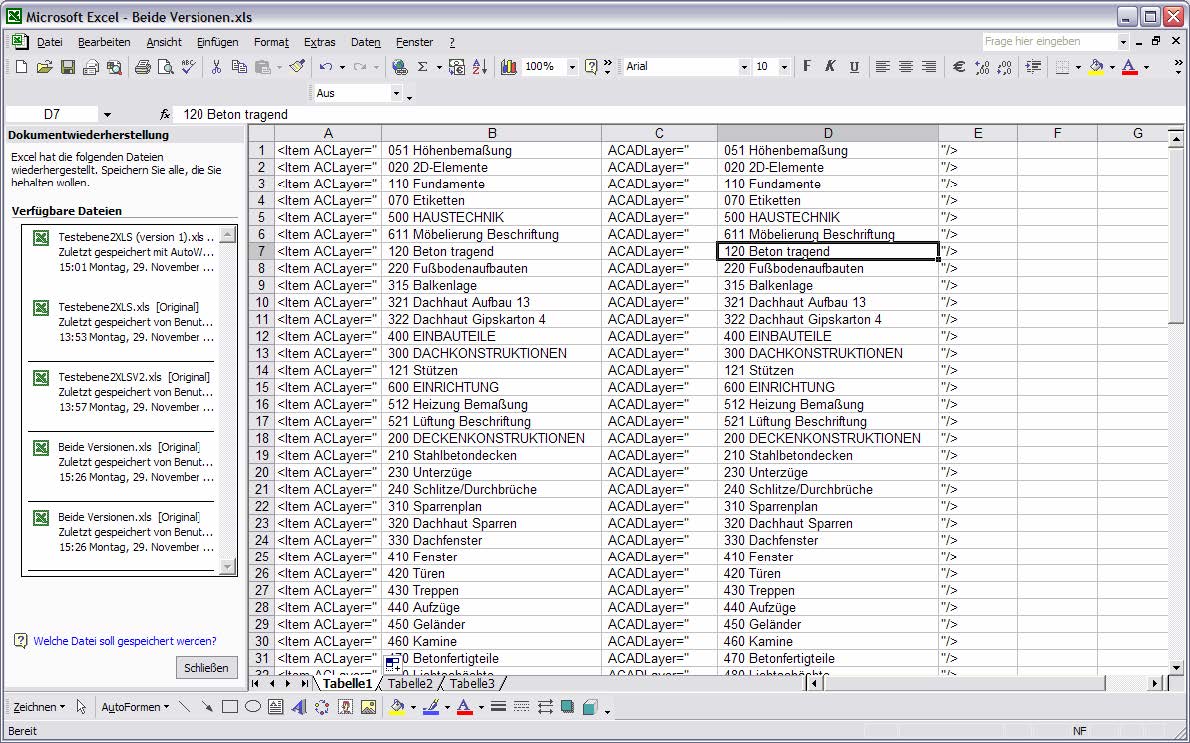
Task: Undo the last action
Action: point(326,68)
